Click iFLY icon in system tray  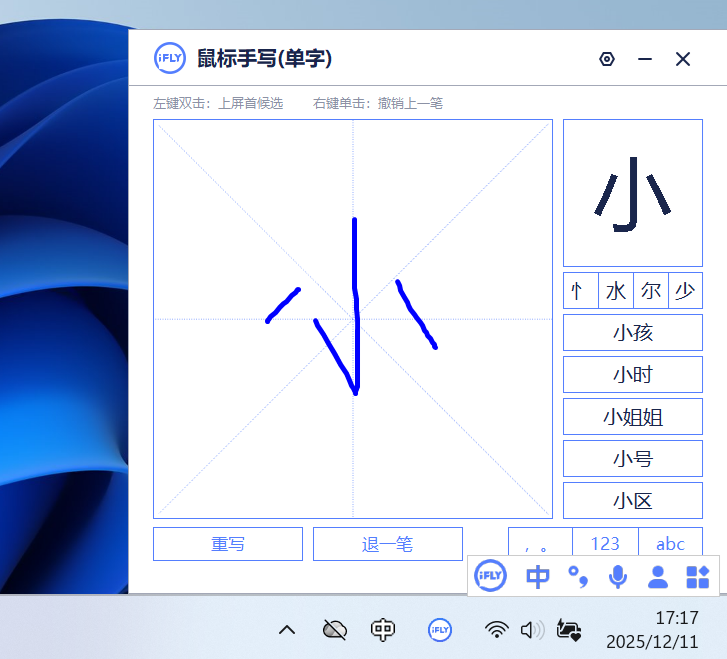(x=439, y=629)
